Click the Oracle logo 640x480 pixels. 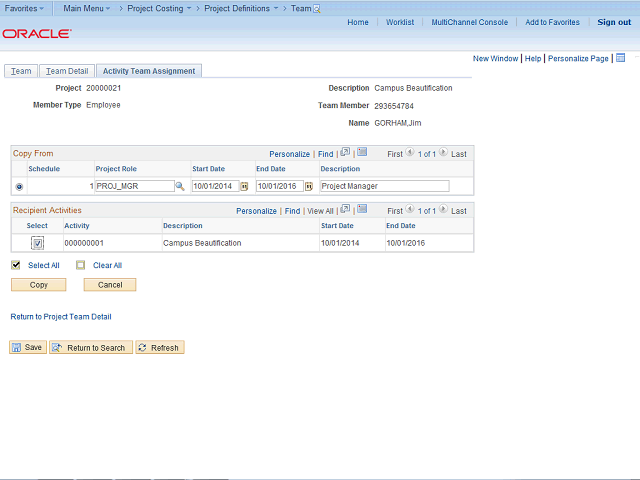[x=37, y=33]
